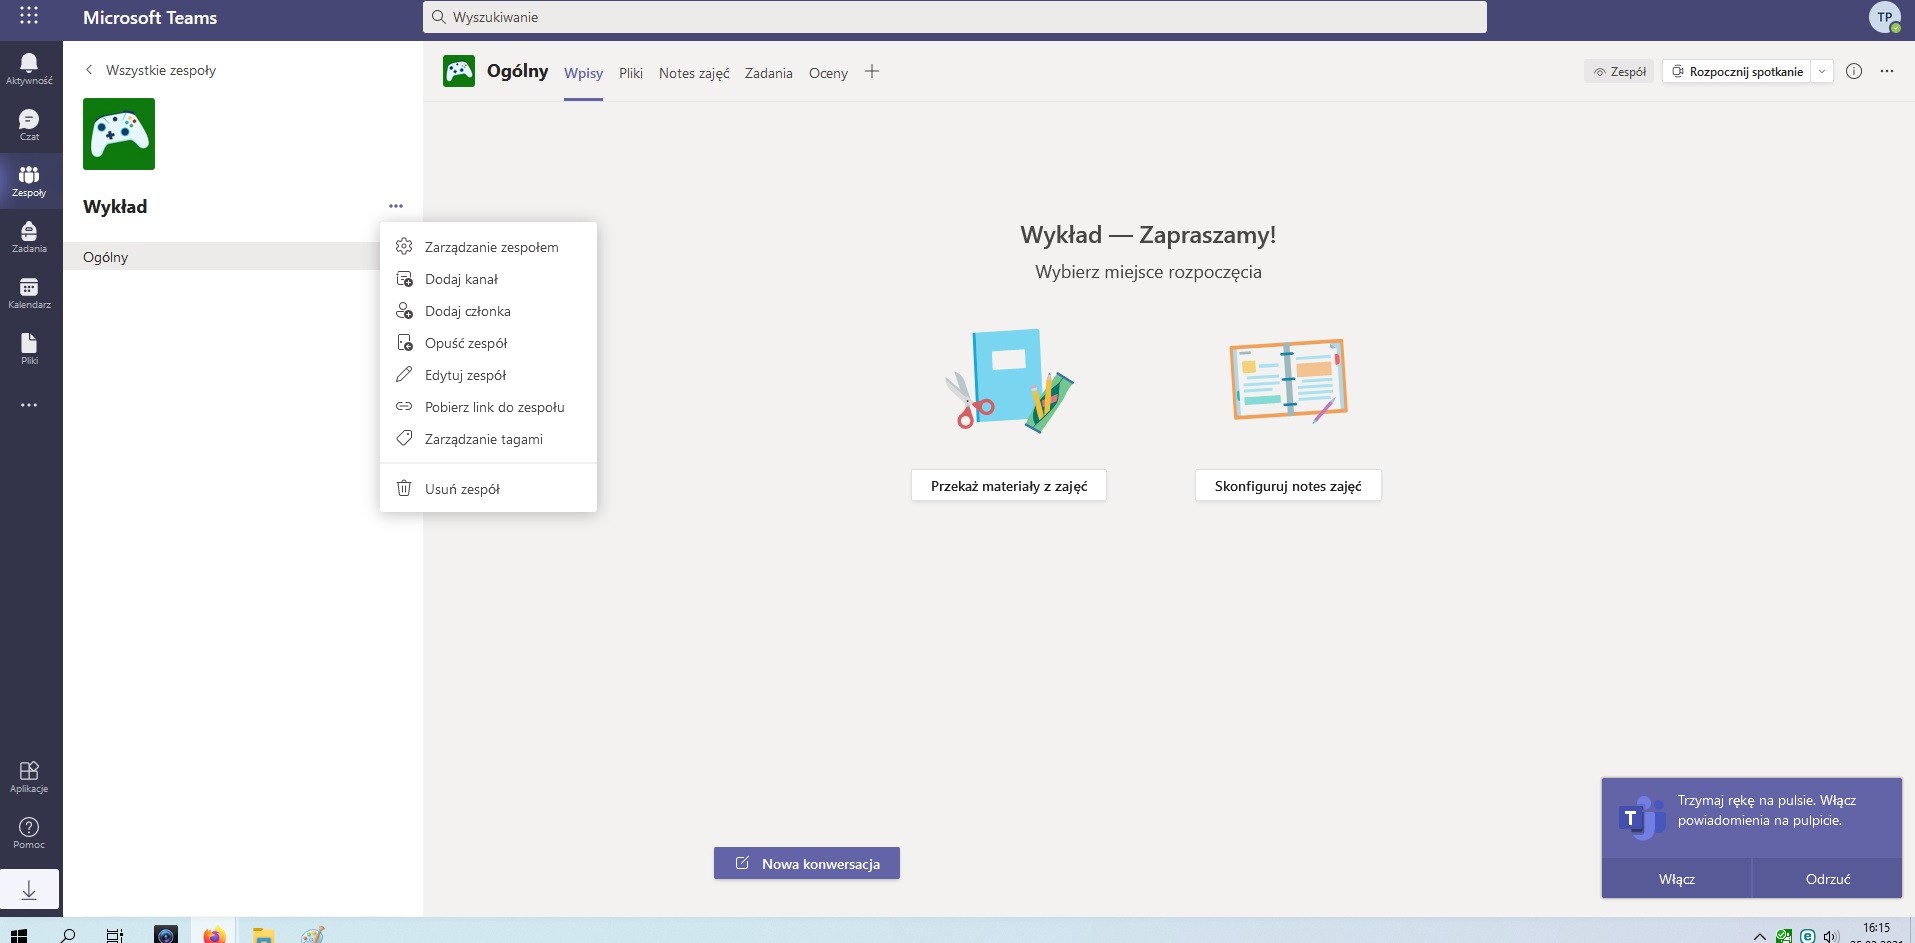Show hidden system tray icons
Image resolution: width=1915 pixels, height=943 pixels.
point(1759,936)
